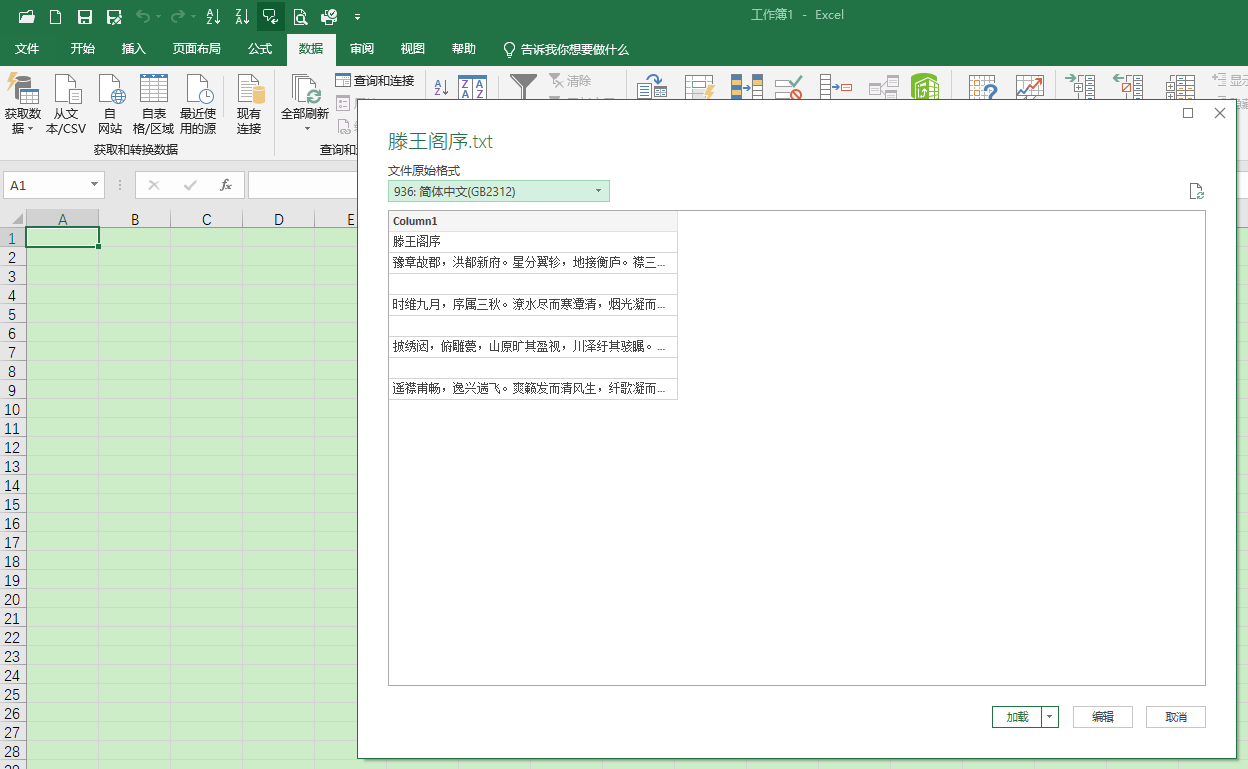The image size is (1248, 769).
Task: Maximize the import preview dialog
Action: click(x=1188, y=113)
